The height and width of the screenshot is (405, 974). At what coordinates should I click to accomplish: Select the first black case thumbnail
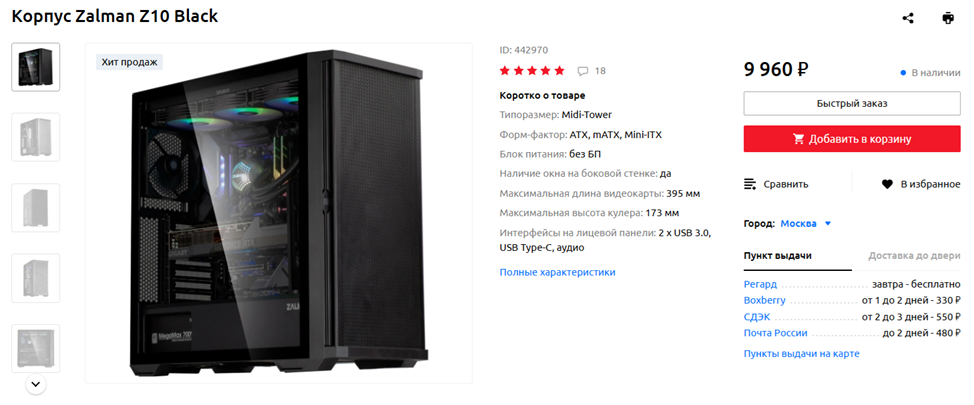pyautogui.click(x=35, y=67)
